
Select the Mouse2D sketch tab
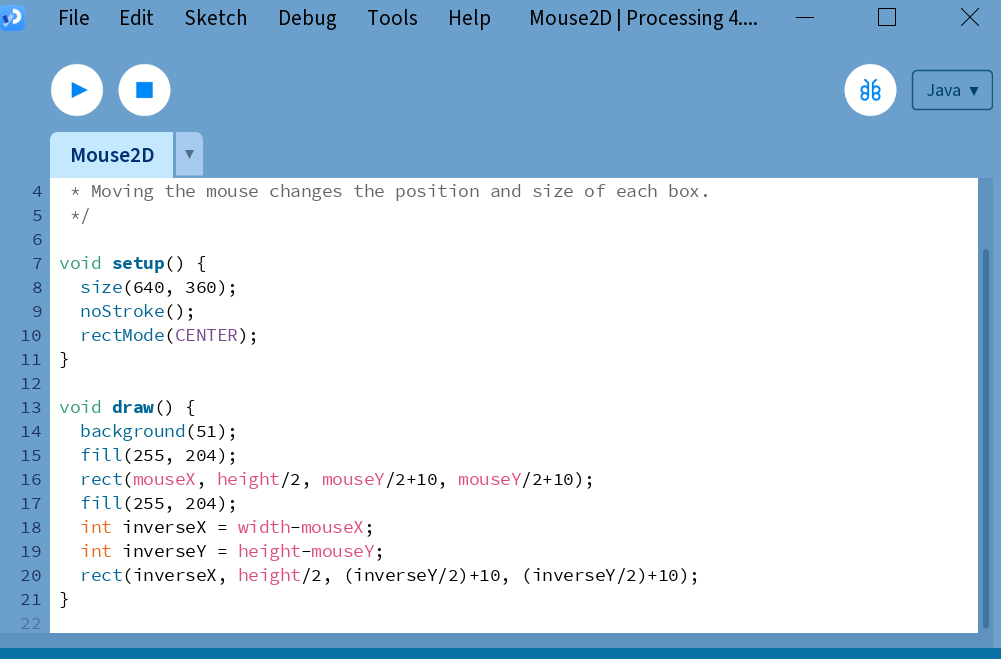(112, 155)
